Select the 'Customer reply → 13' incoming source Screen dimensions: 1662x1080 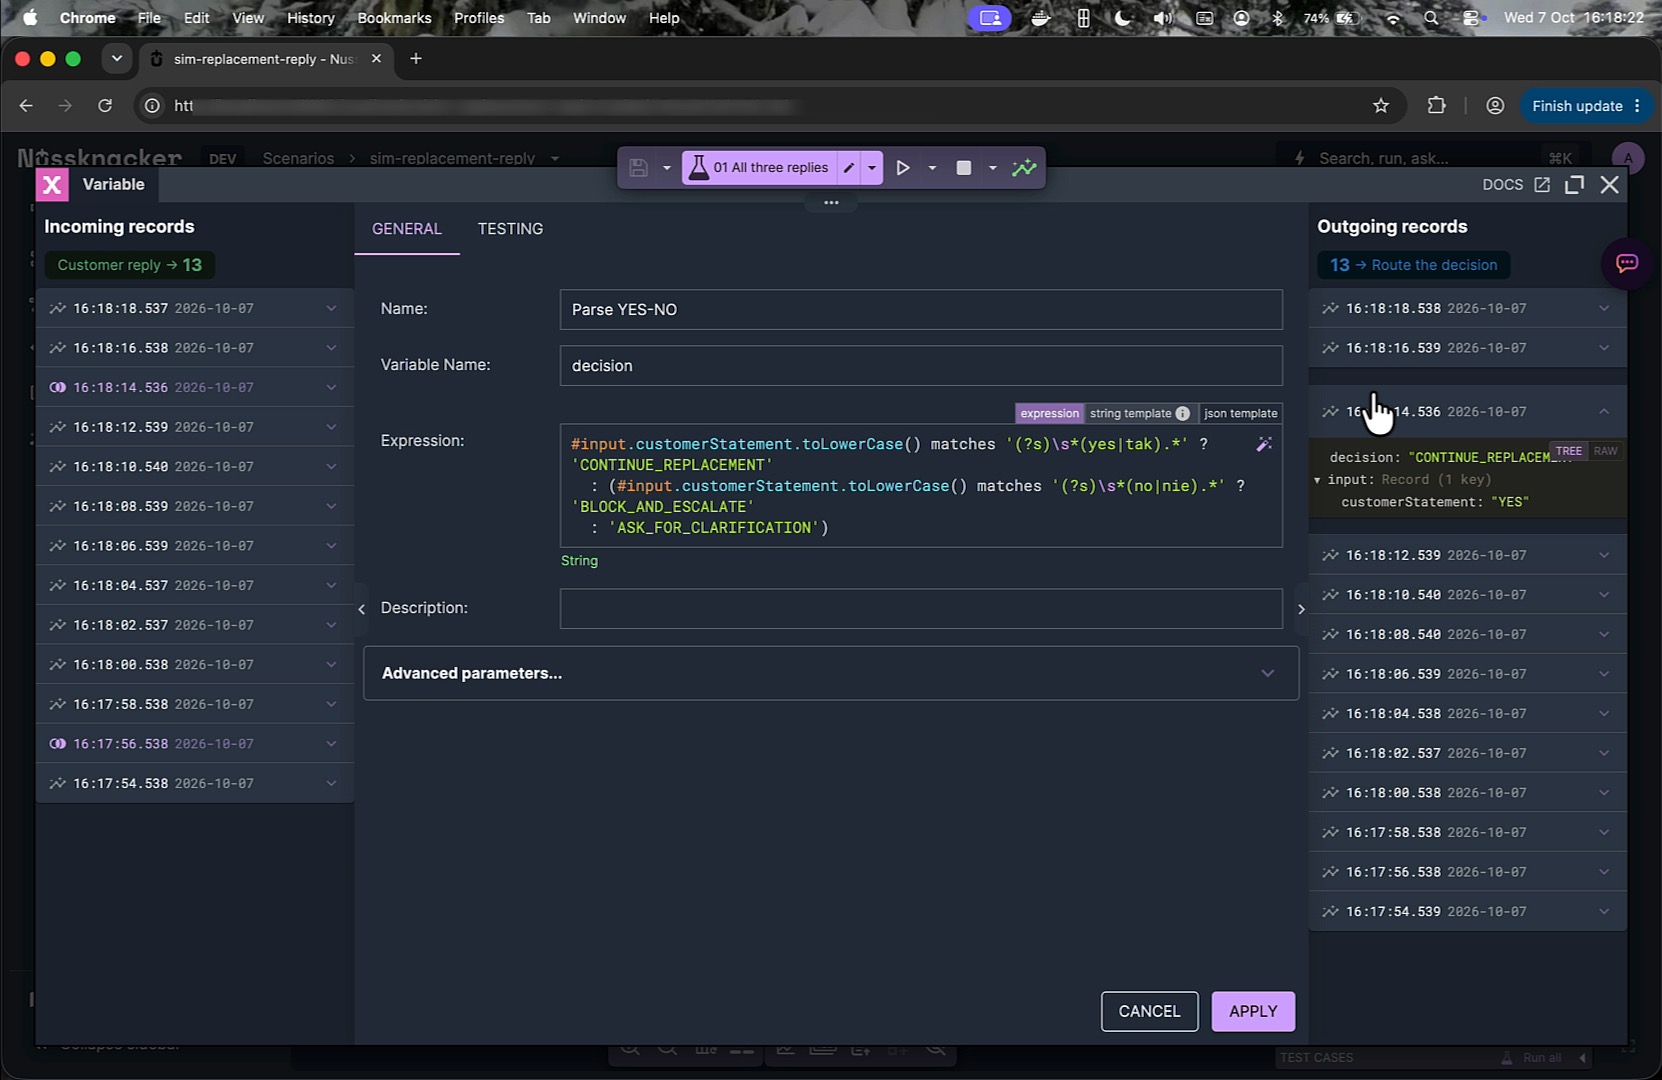tap(130, 265)
